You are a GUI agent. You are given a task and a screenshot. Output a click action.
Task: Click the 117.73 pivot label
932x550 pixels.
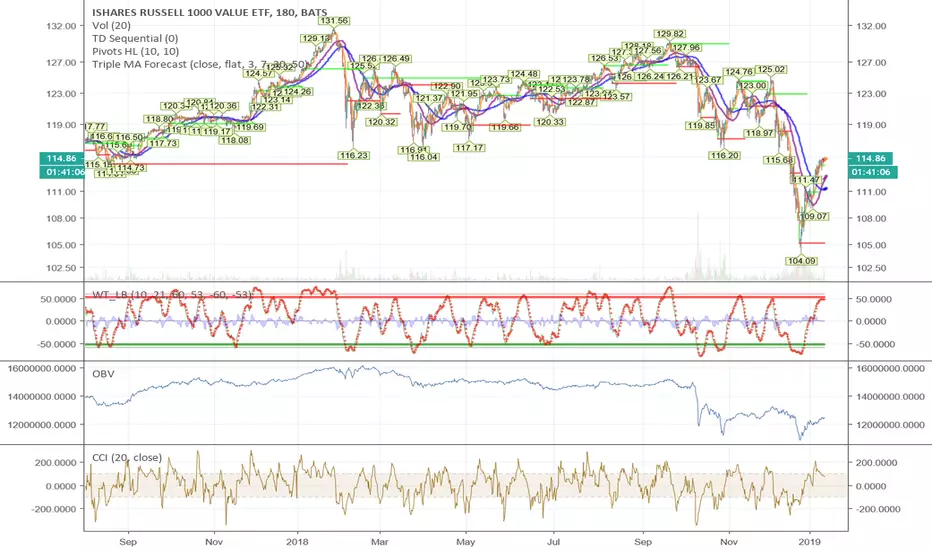(163, 143)
